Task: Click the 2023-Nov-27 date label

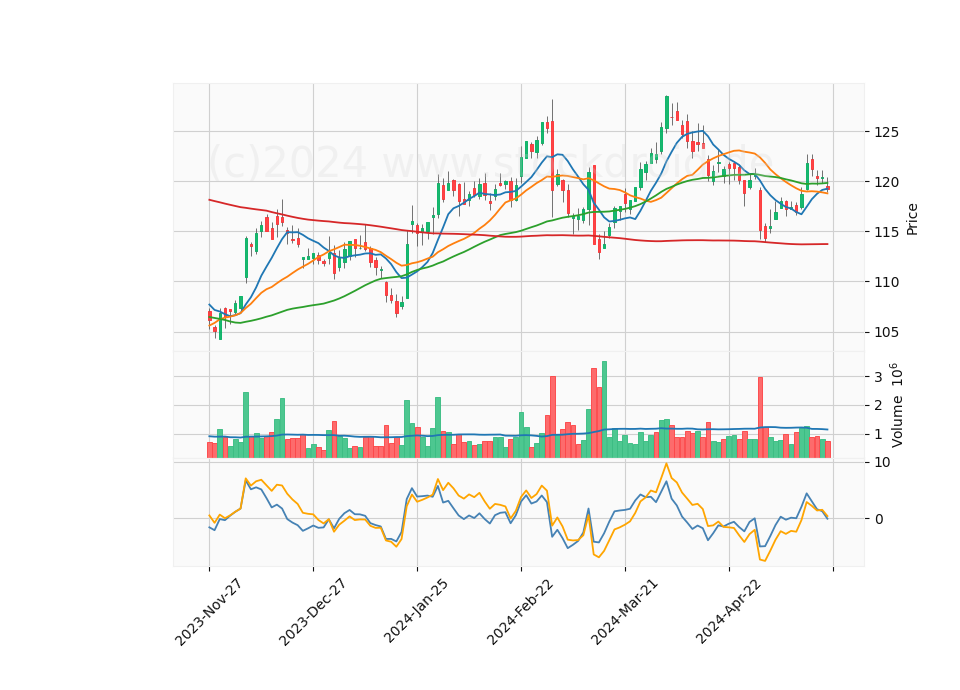Action: pyautogui.click(x=208, y=612)
